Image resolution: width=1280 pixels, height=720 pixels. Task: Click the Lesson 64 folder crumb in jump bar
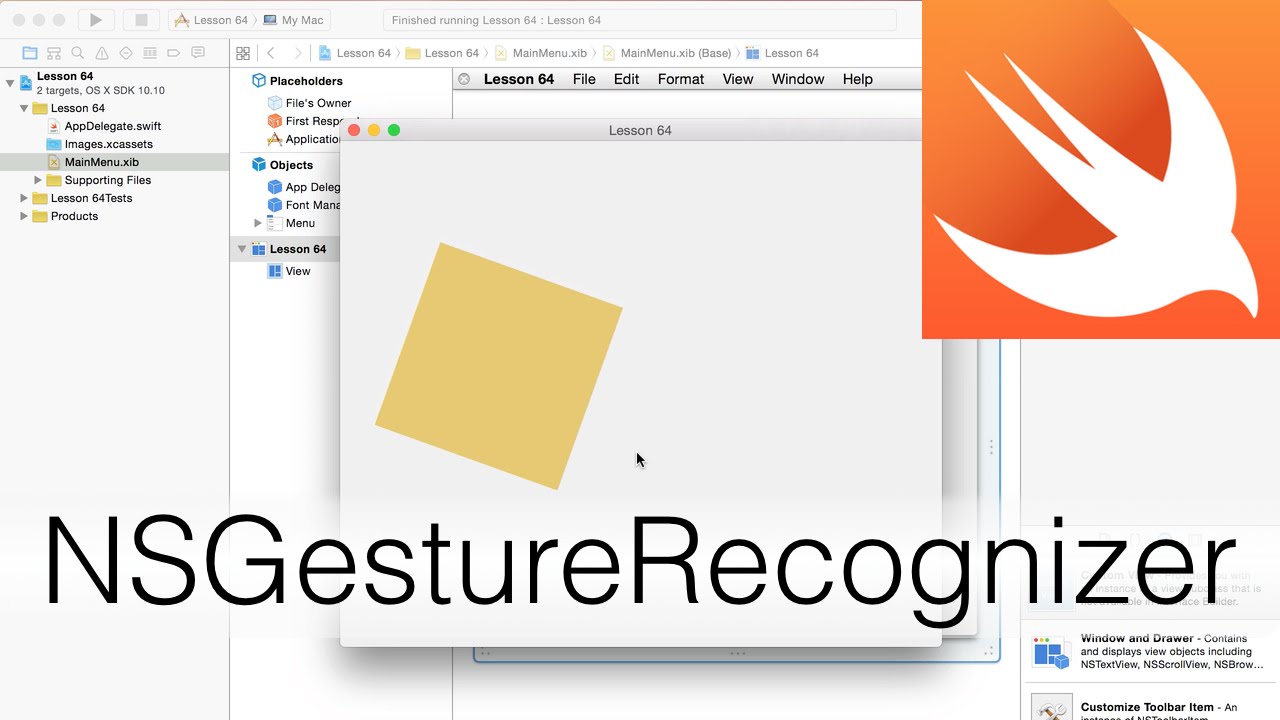click(442, 53)
